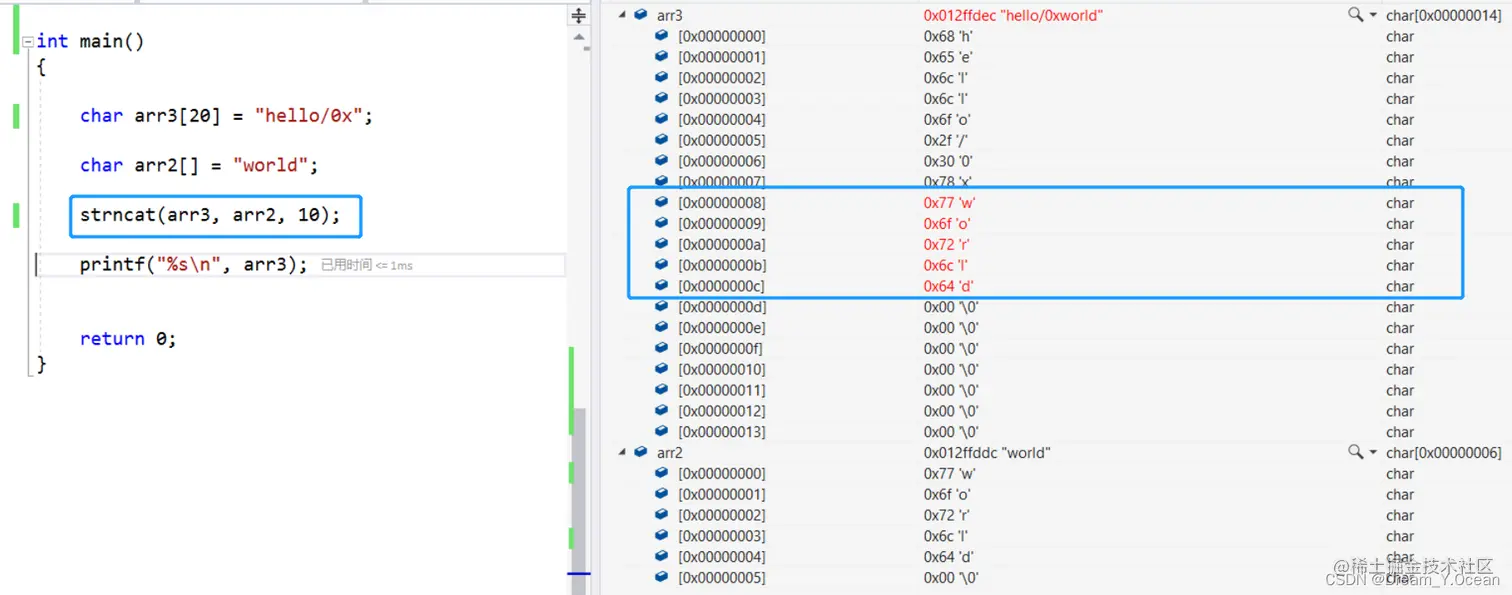Click cube icon of arr3 element 0x30 '0'
The width and height of the screenshot is (1512, 595).
click(661, 161)
